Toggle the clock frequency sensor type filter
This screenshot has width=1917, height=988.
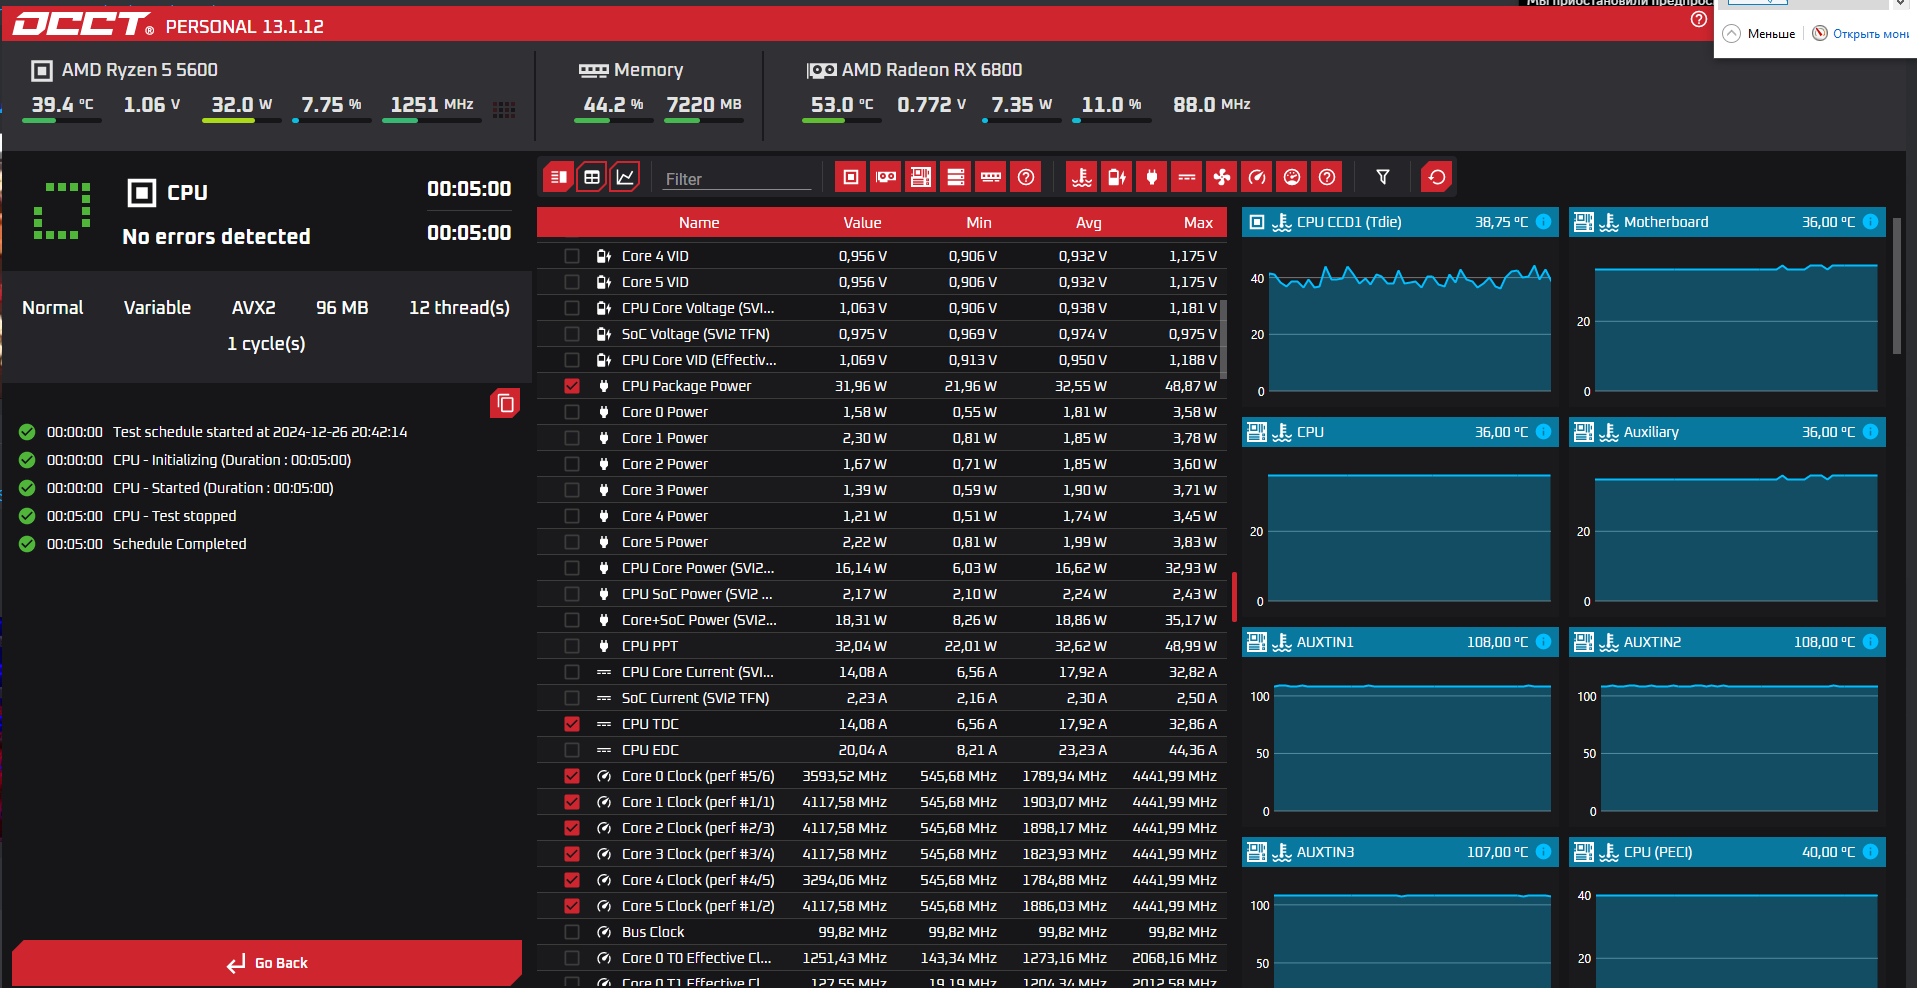(x=1257, y=177)
